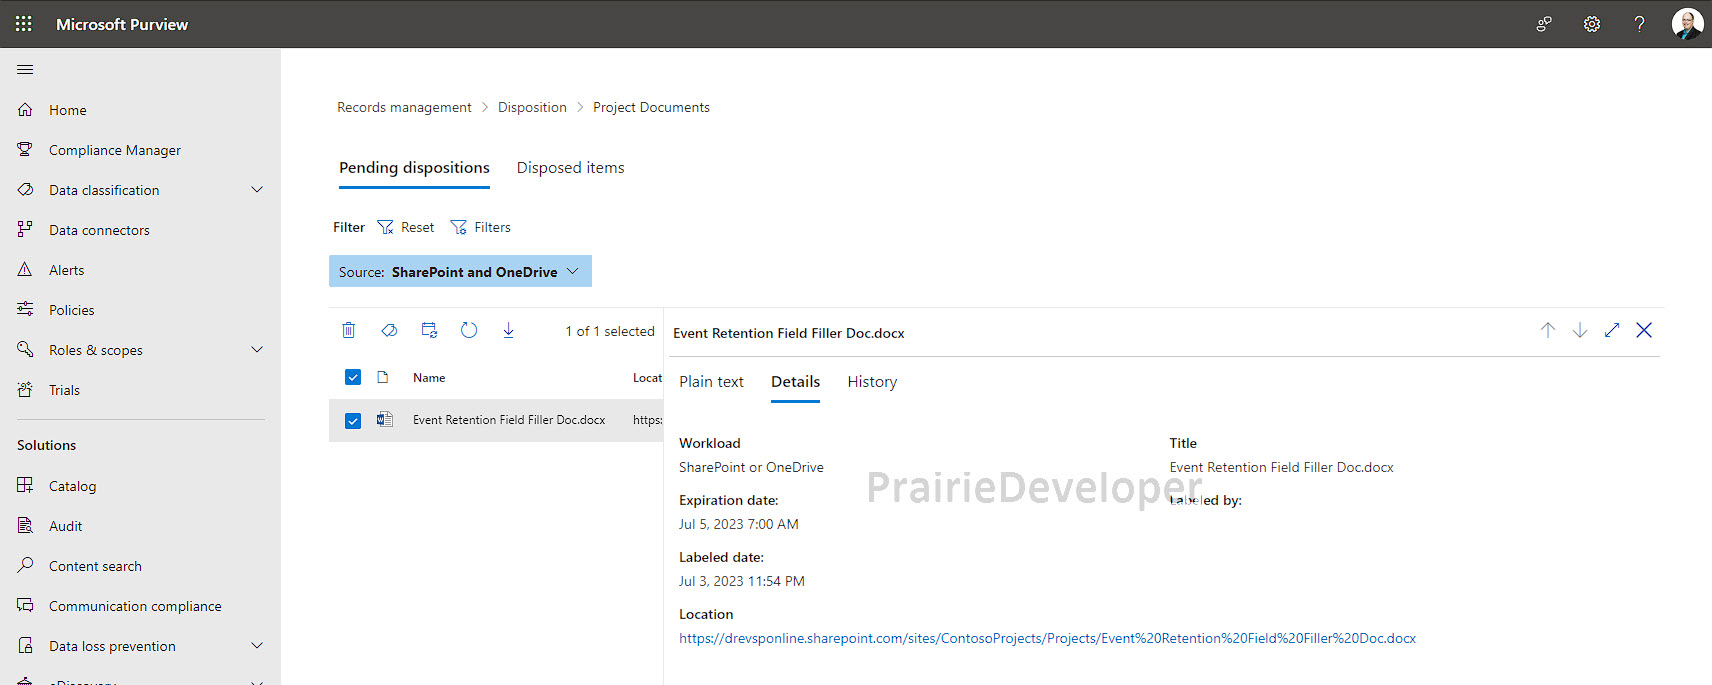Extend retention with the calendar icon
Viewport: 1712px width, 685px height.
pos(429,330)
